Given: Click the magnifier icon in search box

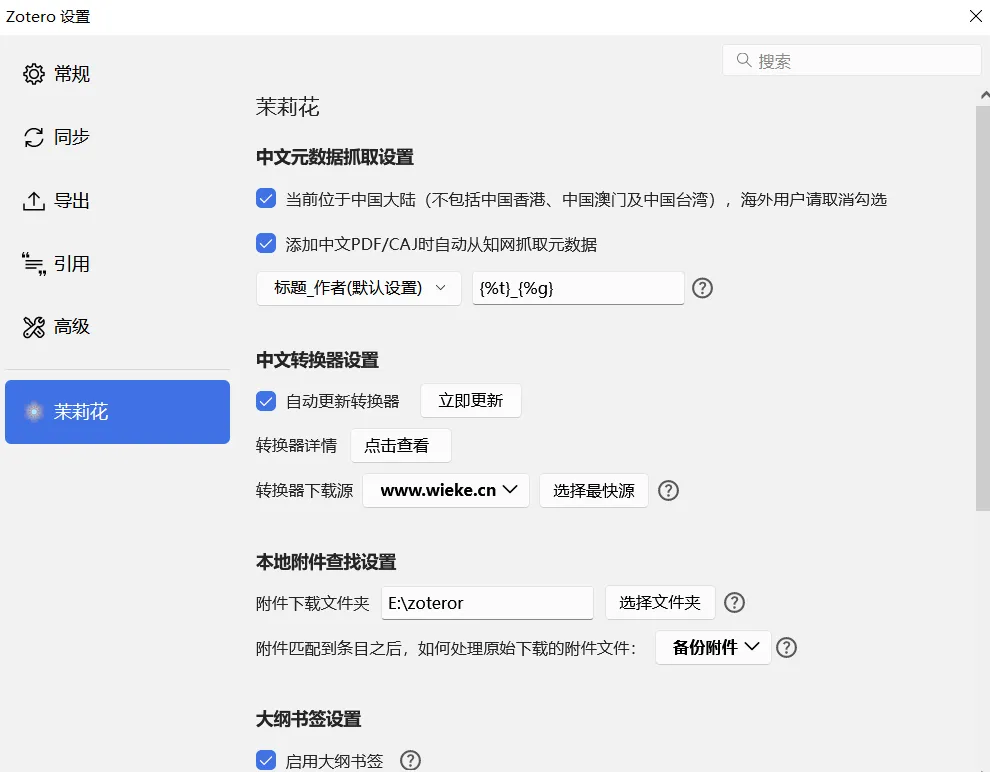Looking at the screenshot, I should click(x=744, y=60).
